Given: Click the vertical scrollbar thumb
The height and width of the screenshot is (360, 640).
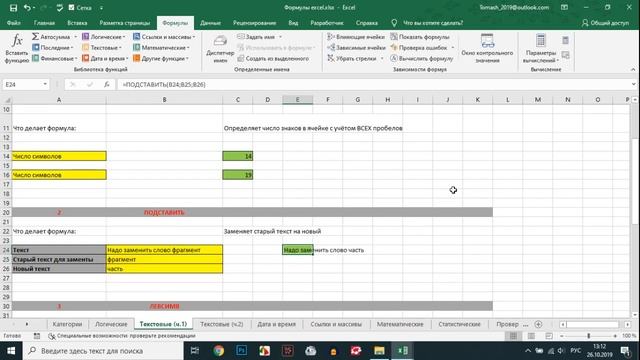Looking at the screenshot, I should click(635, 180).
